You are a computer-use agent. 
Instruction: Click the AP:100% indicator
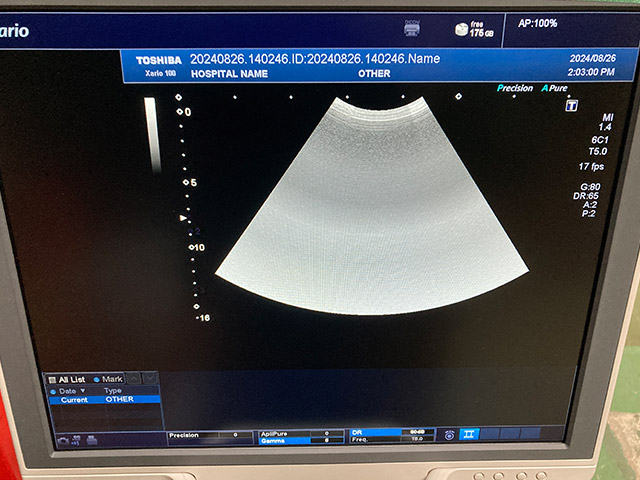click(538, 24)
